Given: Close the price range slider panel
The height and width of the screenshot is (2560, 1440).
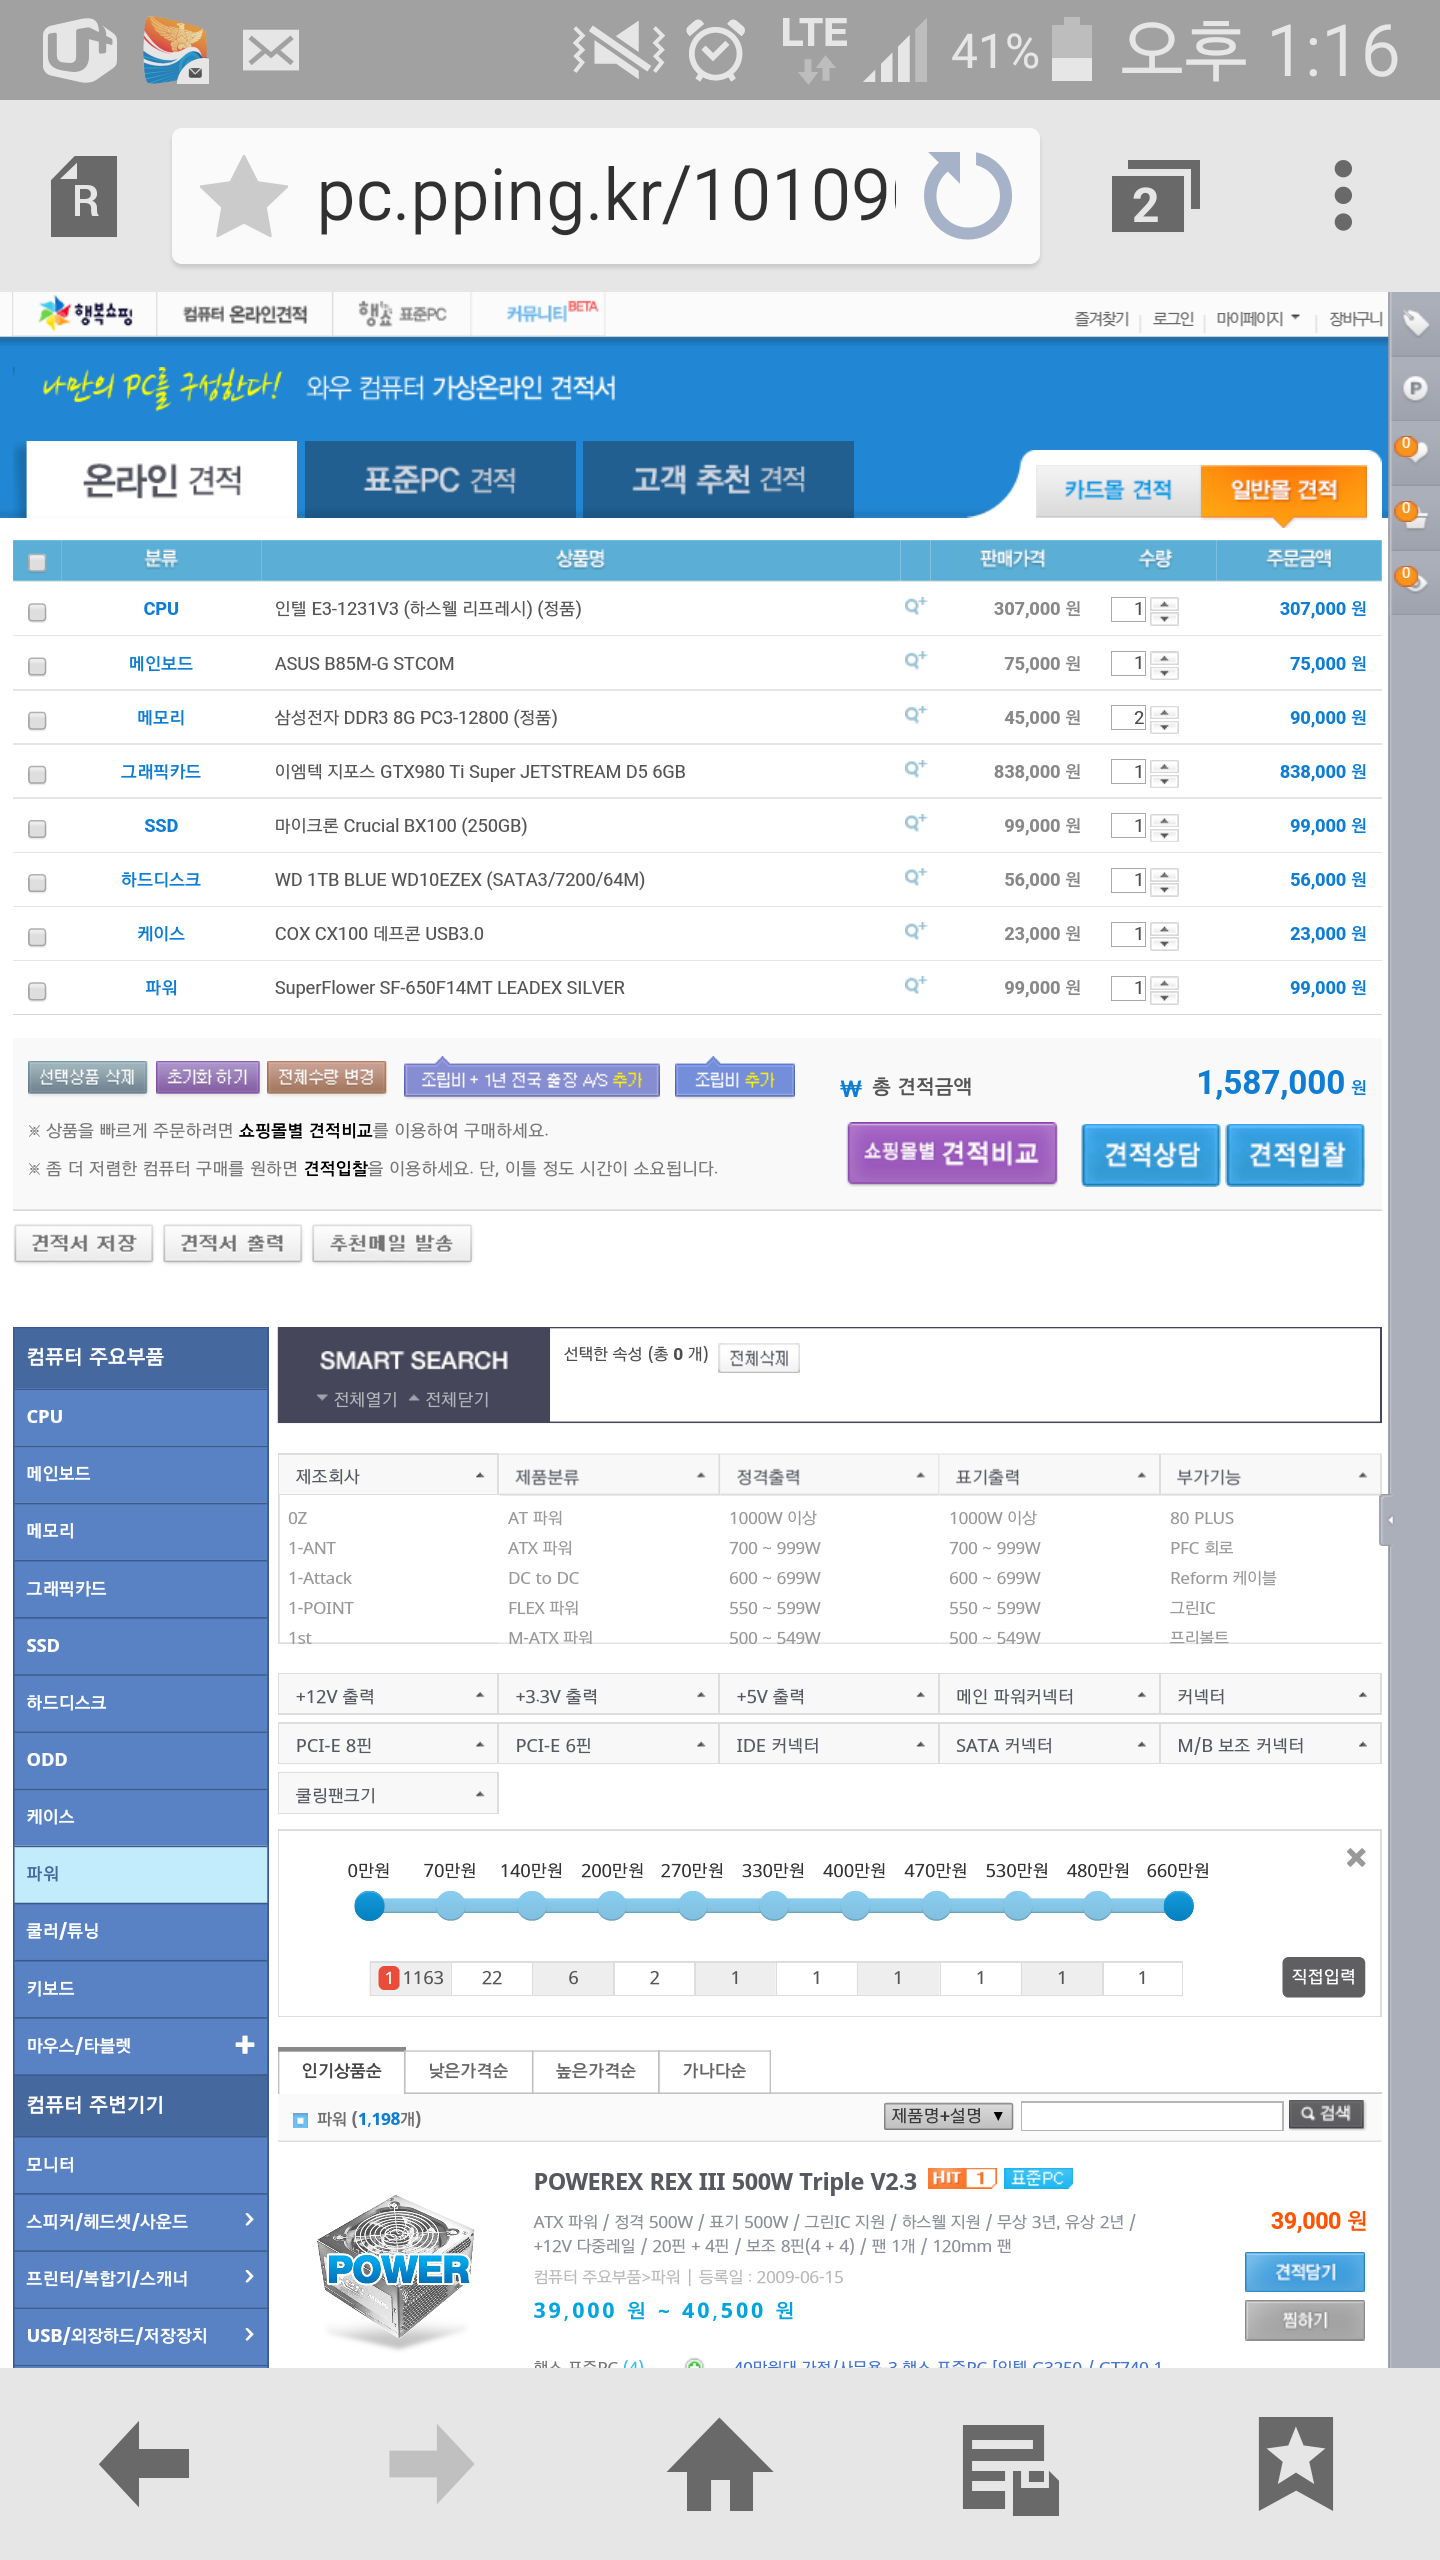Looking at the screenshot, I should (x=1355, y=1857).
